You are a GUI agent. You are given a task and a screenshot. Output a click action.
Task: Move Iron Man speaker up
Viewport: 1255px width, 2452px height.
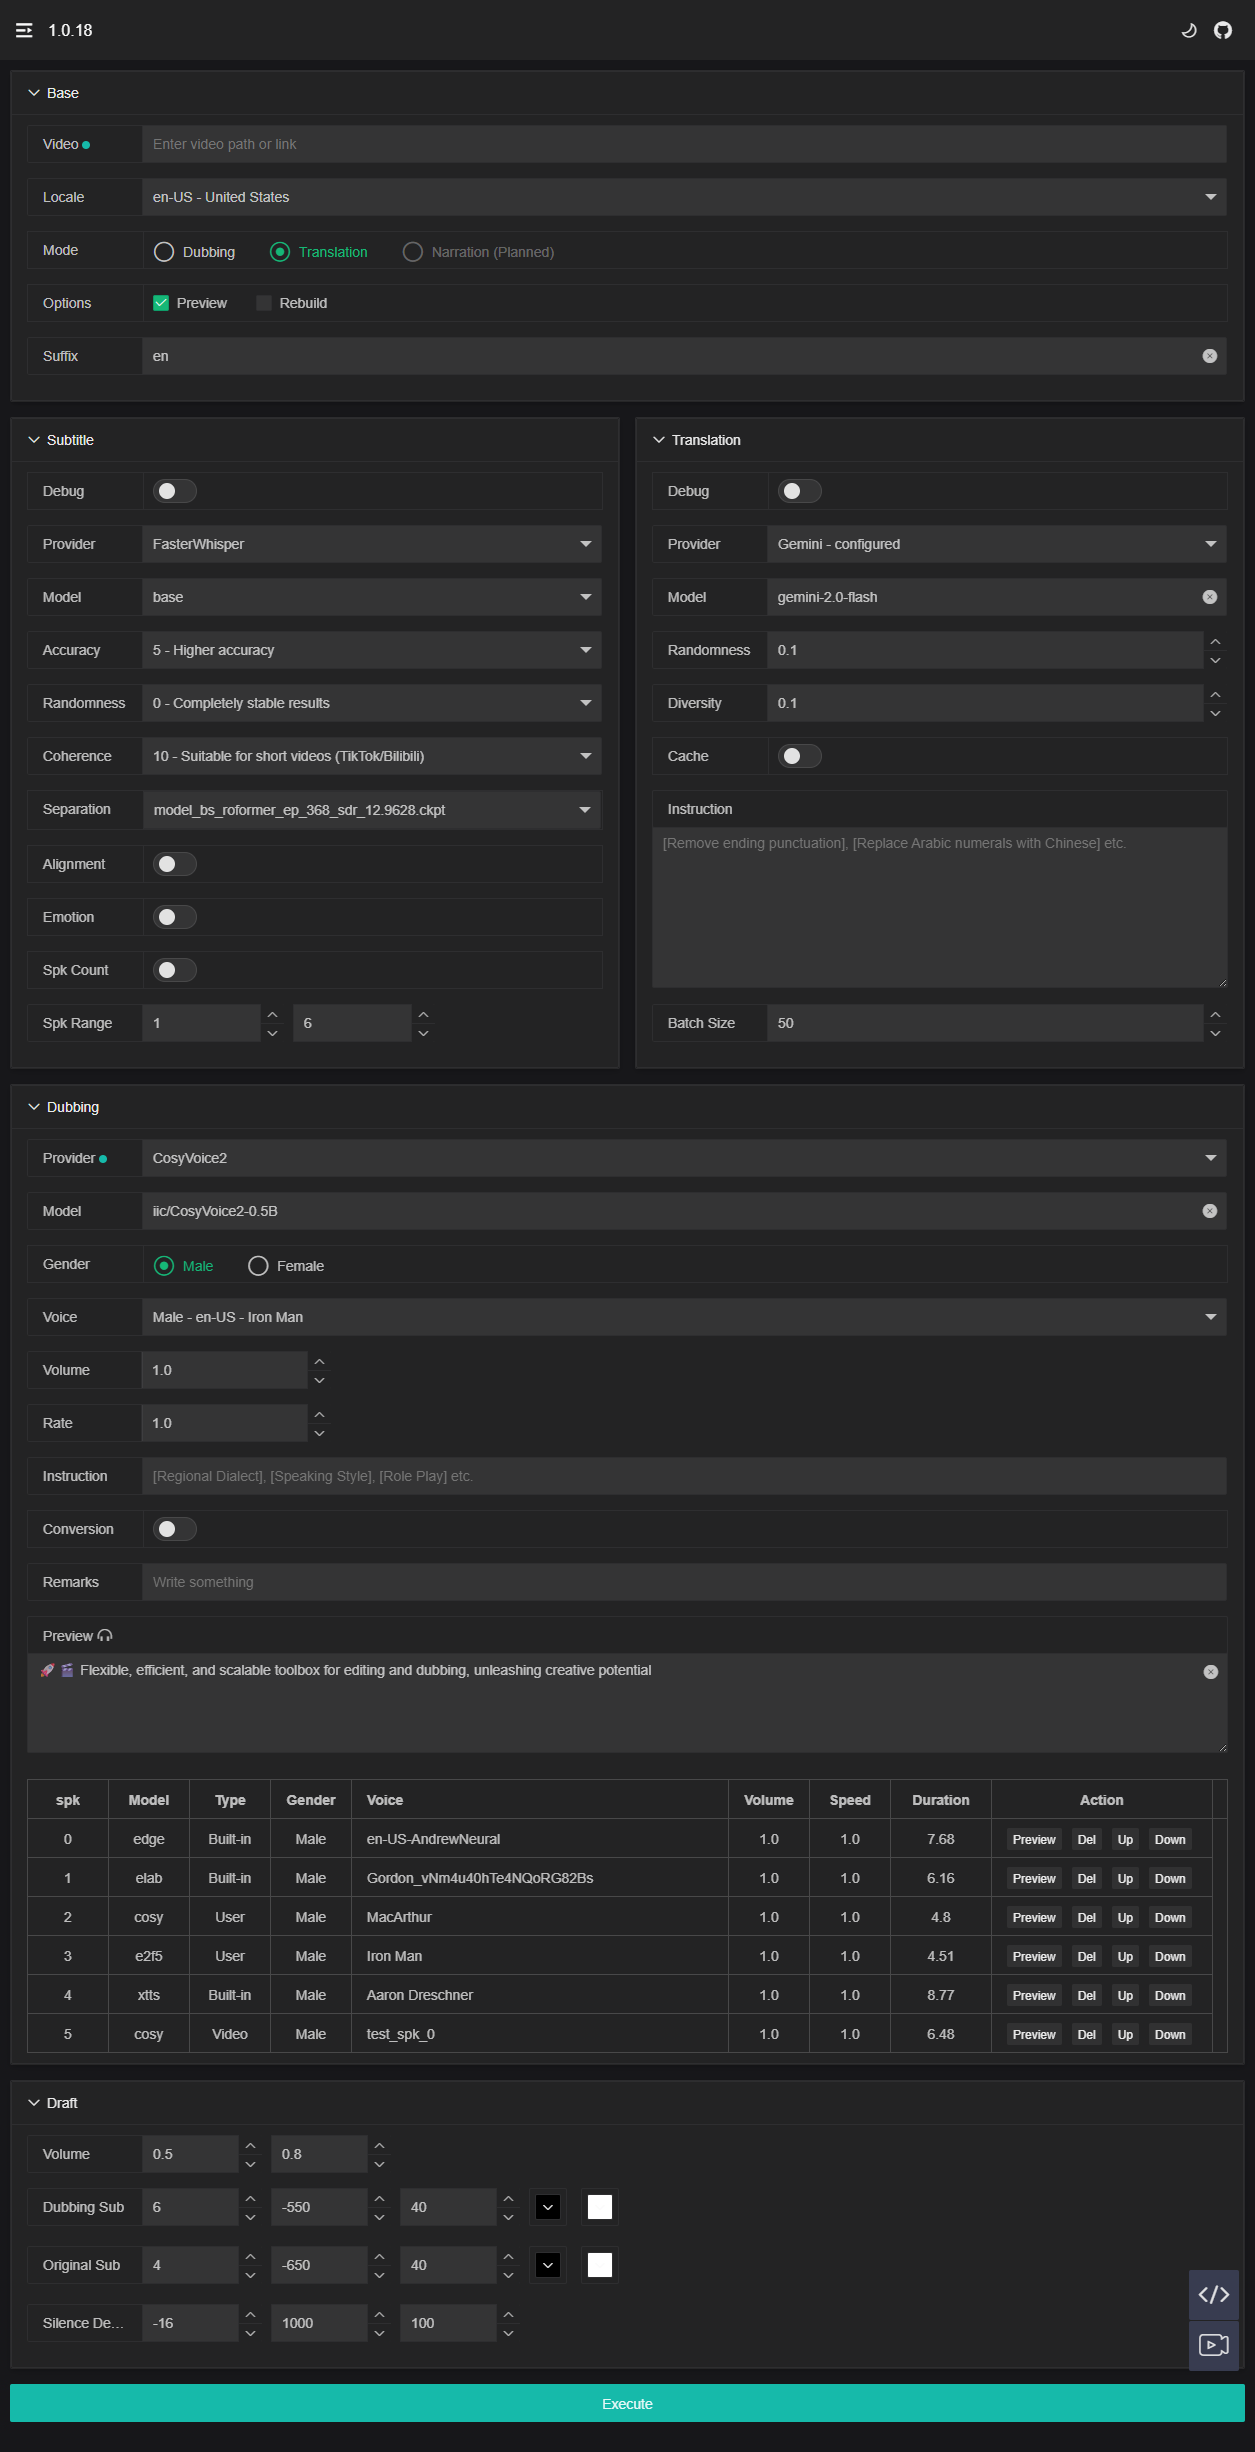point(1125,1957)
